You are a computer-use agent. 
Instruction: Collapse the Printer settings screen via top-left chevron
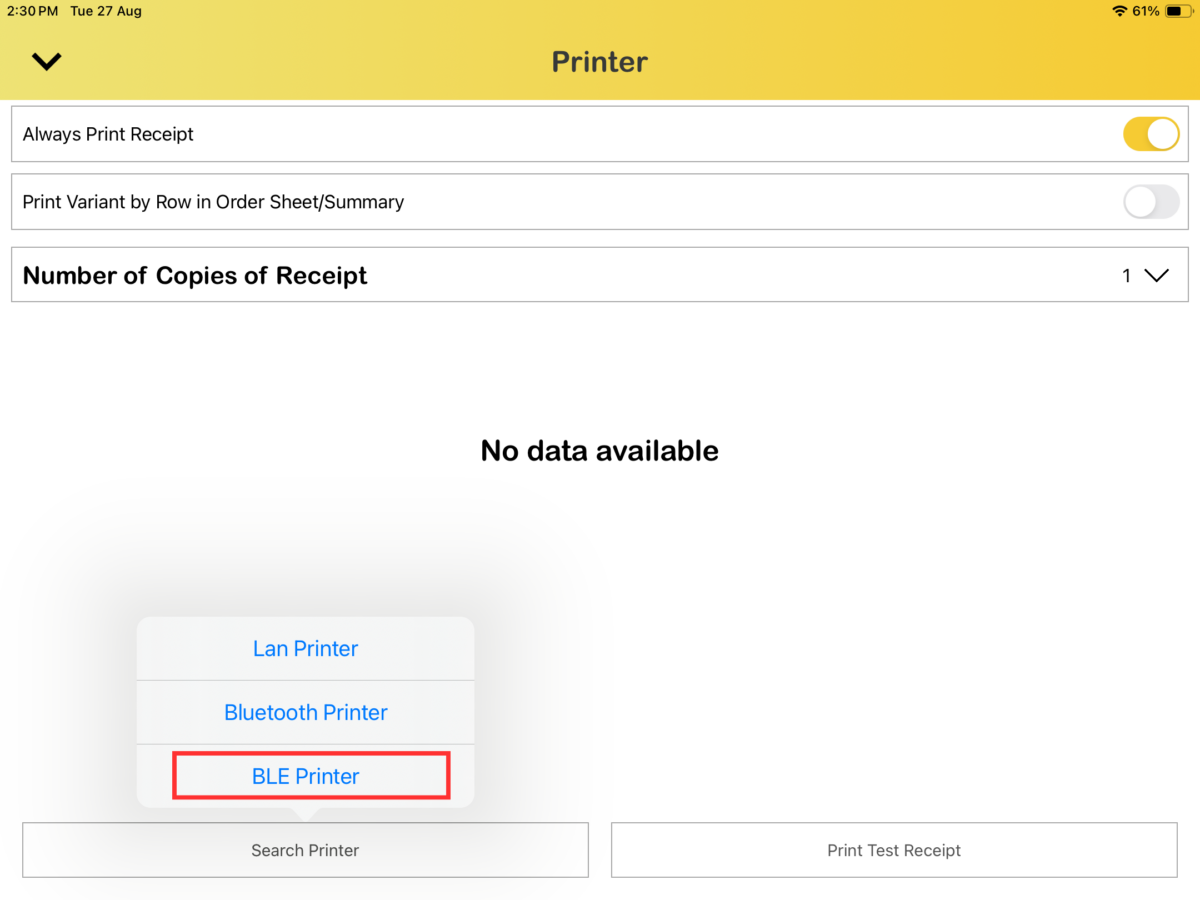click(46, 61)
